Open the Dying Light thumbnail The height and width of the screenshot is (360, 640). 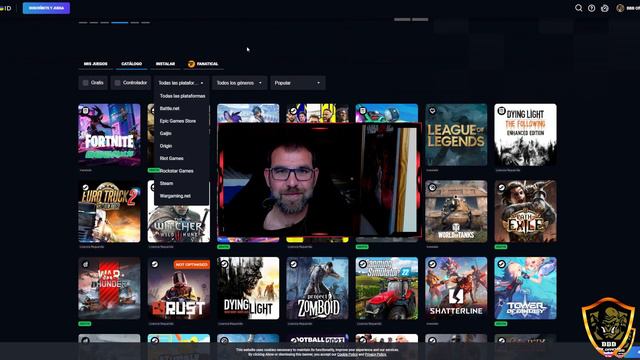click(248, 288)
